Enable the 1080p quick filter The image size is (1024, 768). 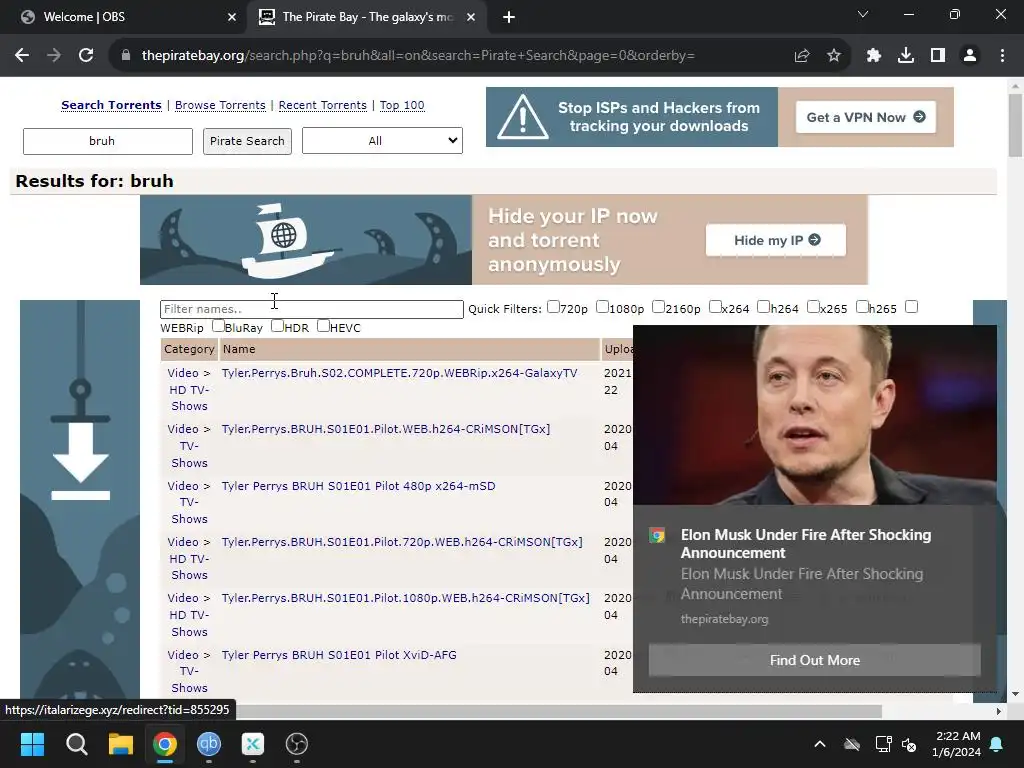pos(602,306)
